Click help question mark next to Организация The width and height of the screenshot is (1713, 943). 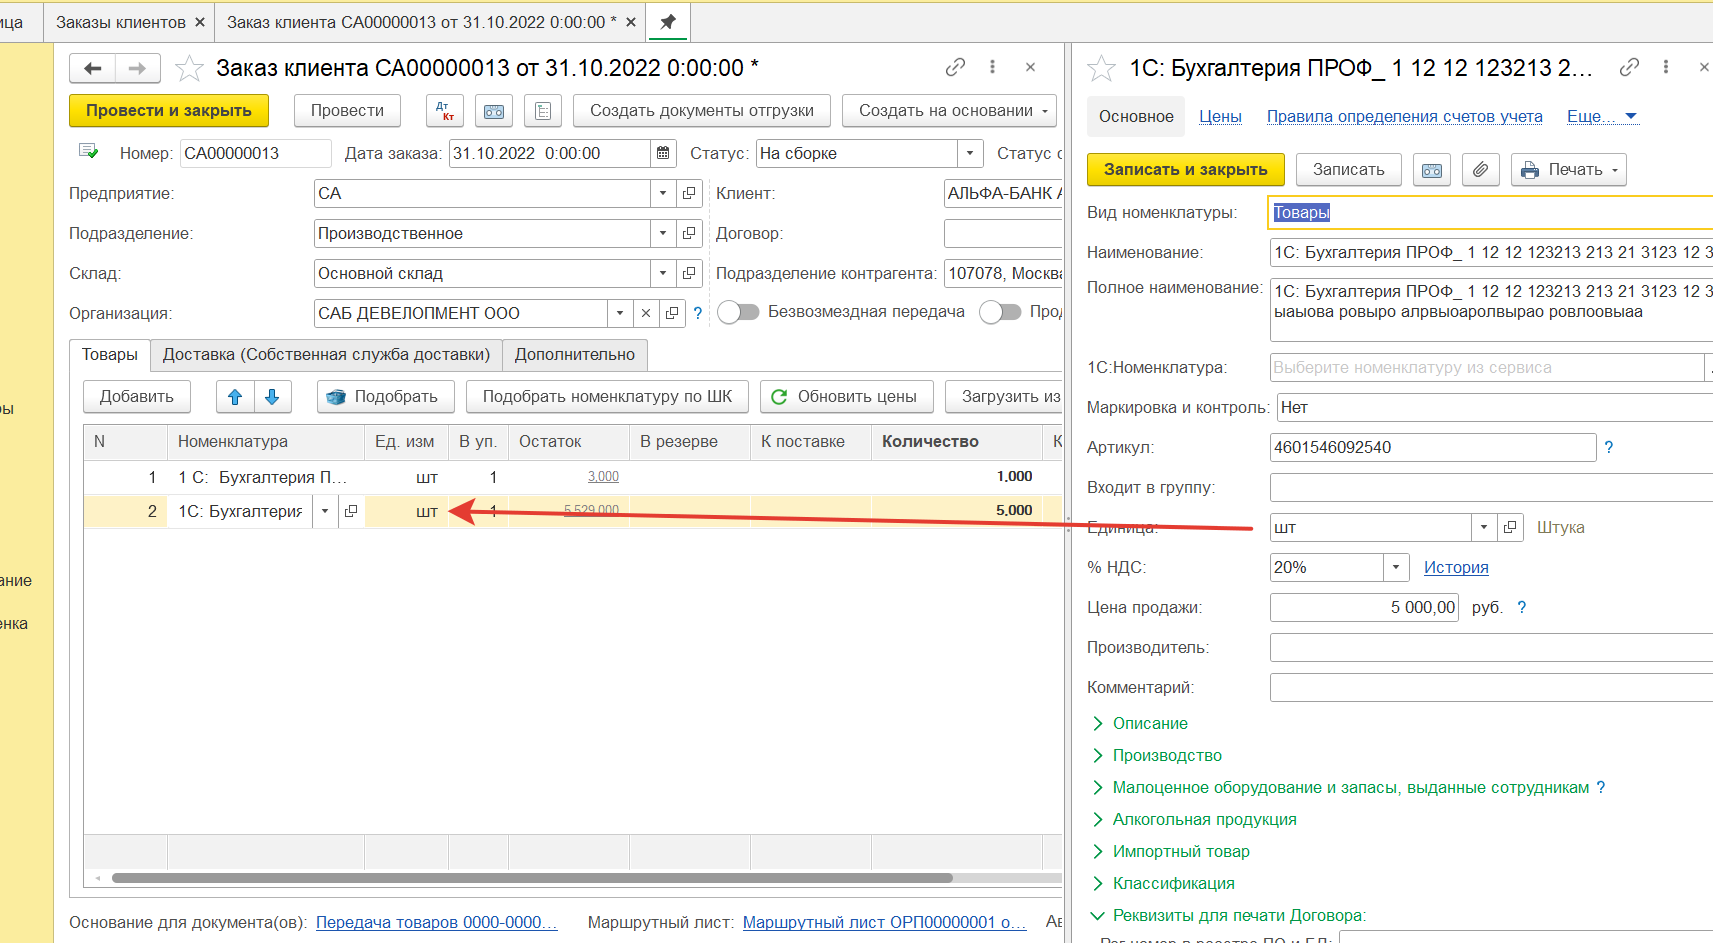[x=697, y=313]
